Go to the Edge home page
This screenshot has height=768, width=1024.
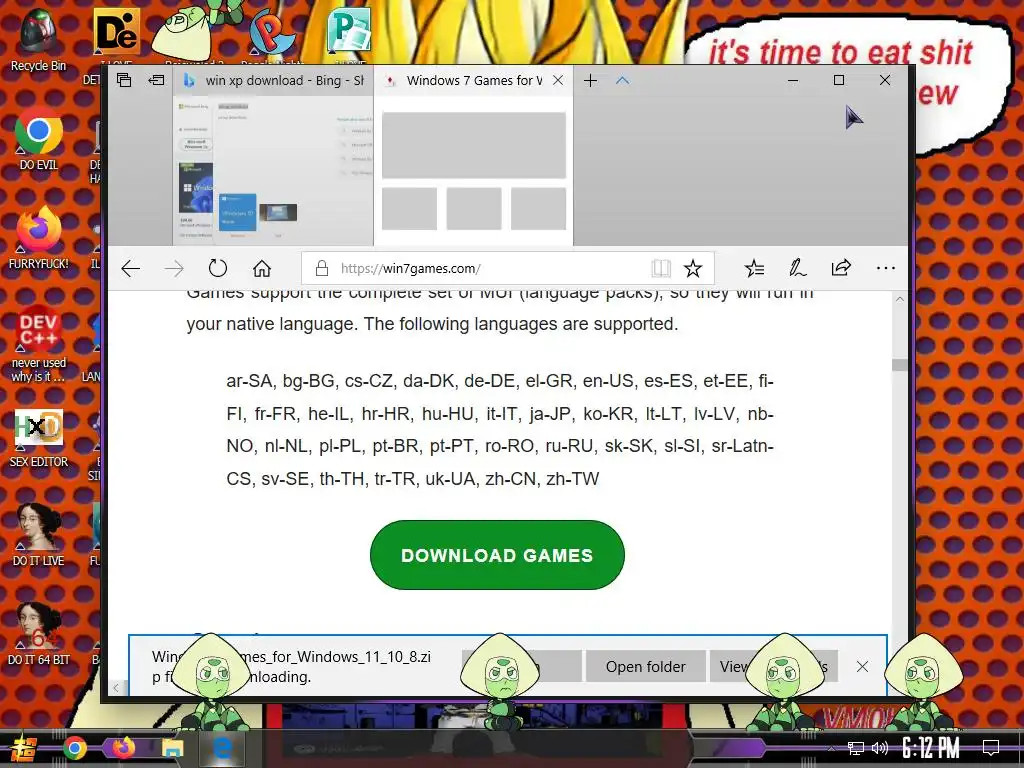click(262, 268)
